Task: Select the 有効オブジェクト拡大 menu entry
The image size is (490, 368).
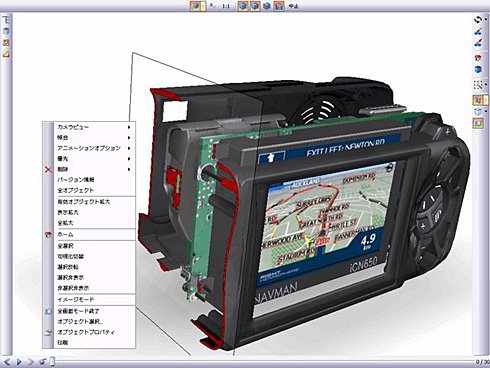Action: coord(89,202)
